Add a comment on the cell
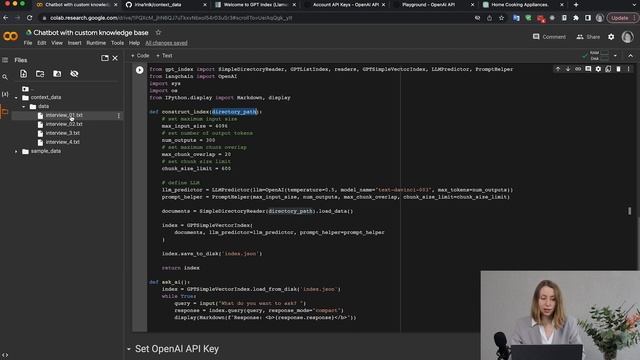 [x=588, y=69]
